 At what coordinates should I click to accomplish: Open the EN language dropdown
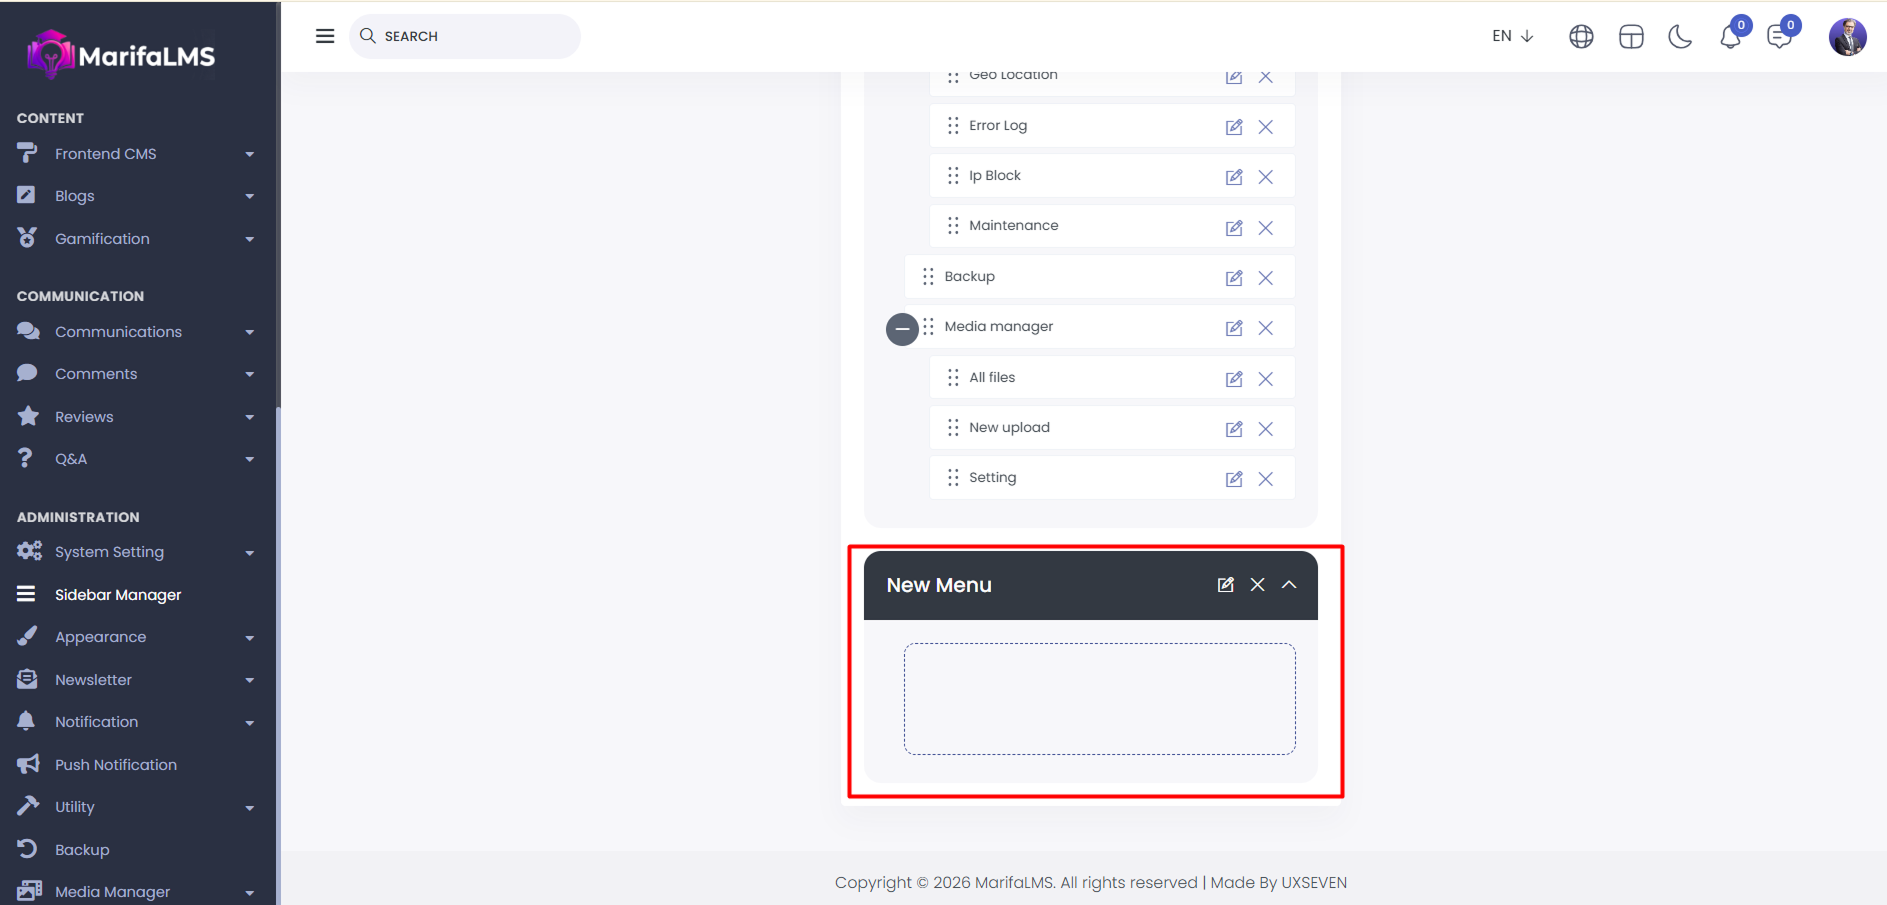1512,36
